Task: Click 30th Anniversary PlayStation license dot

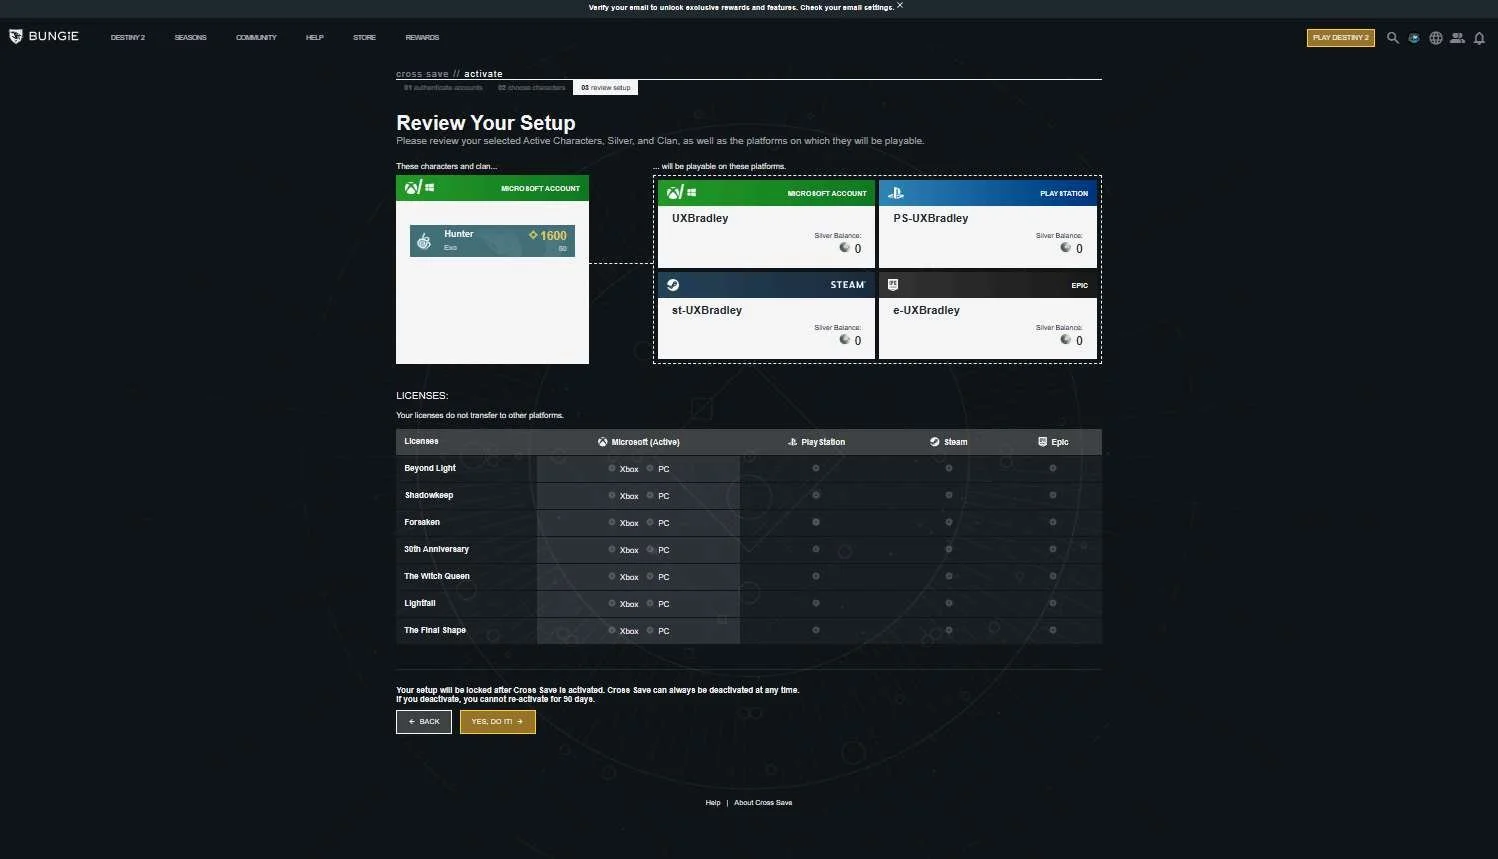Action: point(816,549)
